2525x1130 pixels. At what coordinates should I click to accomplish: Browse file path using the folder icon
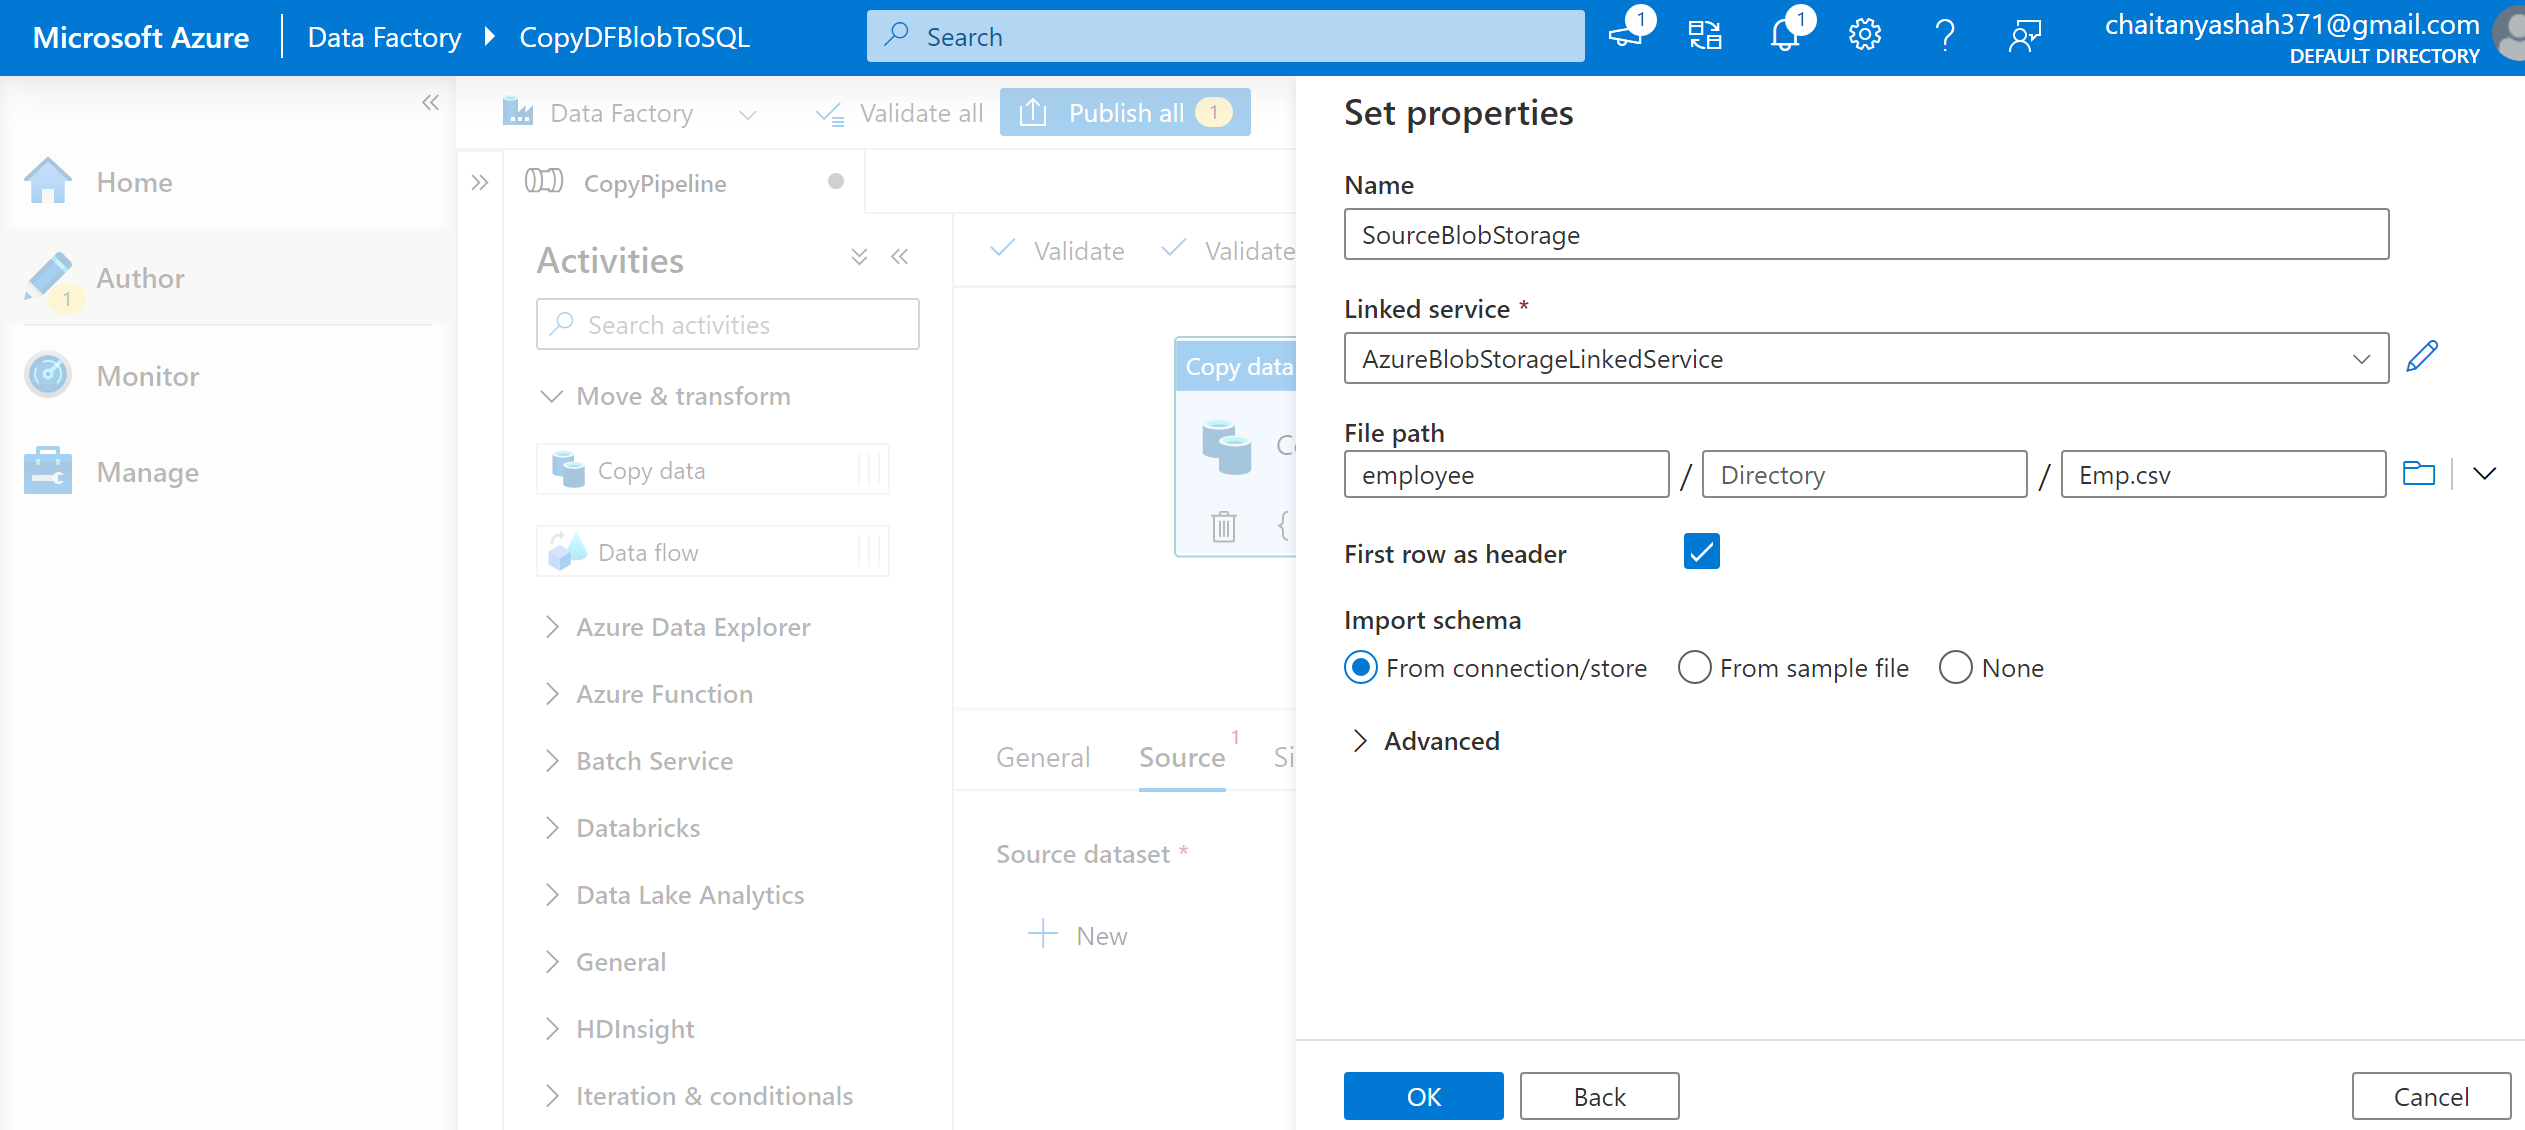[2419, 473]
